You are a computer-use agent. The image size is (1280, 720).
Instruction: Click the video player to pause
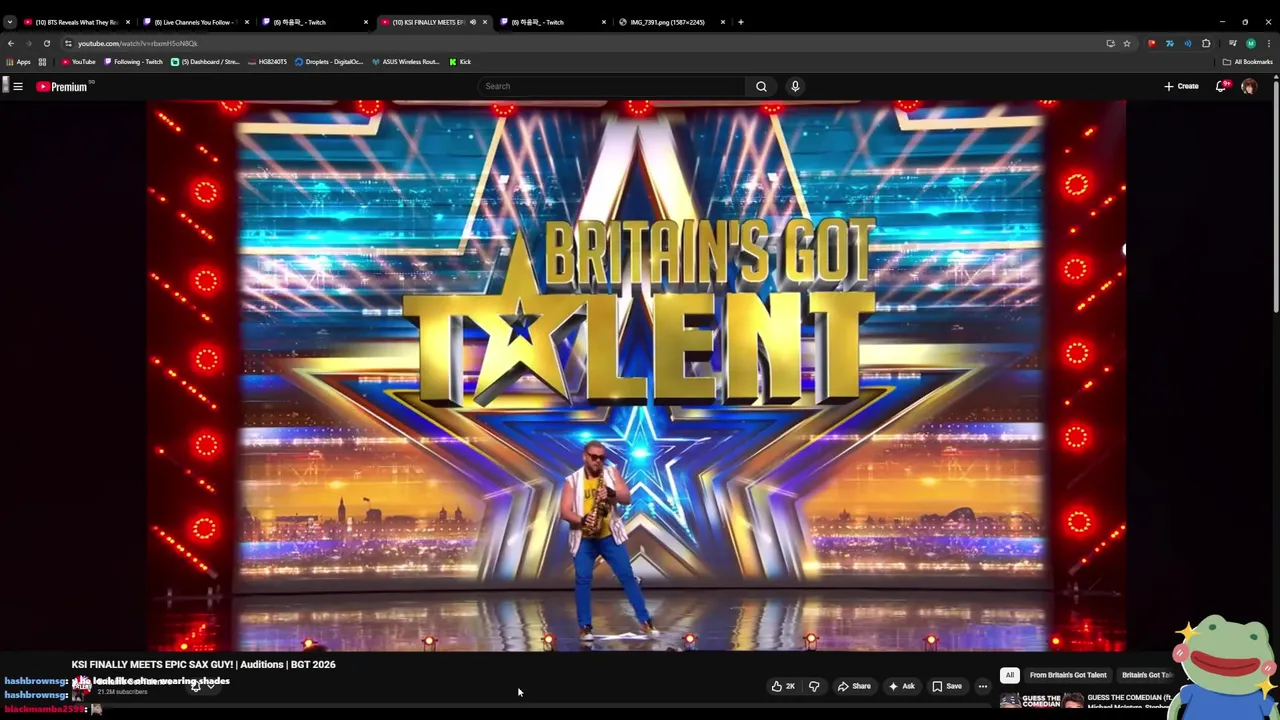636,375
